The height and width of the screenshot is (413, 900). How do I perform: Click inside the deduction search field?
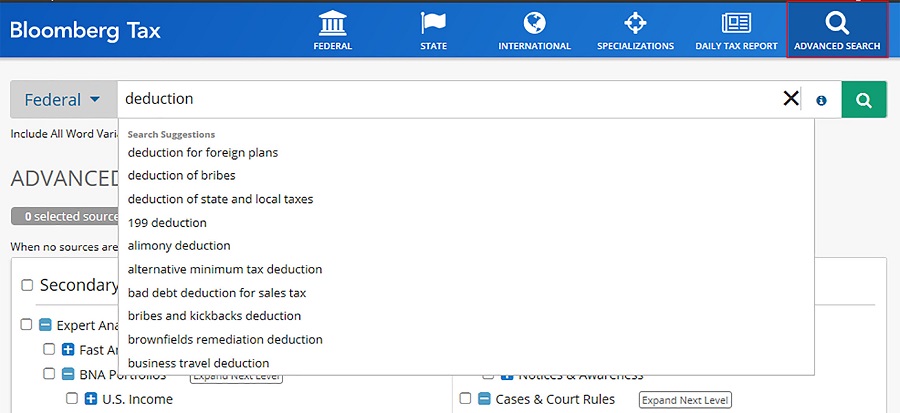[x=450, y=99]
